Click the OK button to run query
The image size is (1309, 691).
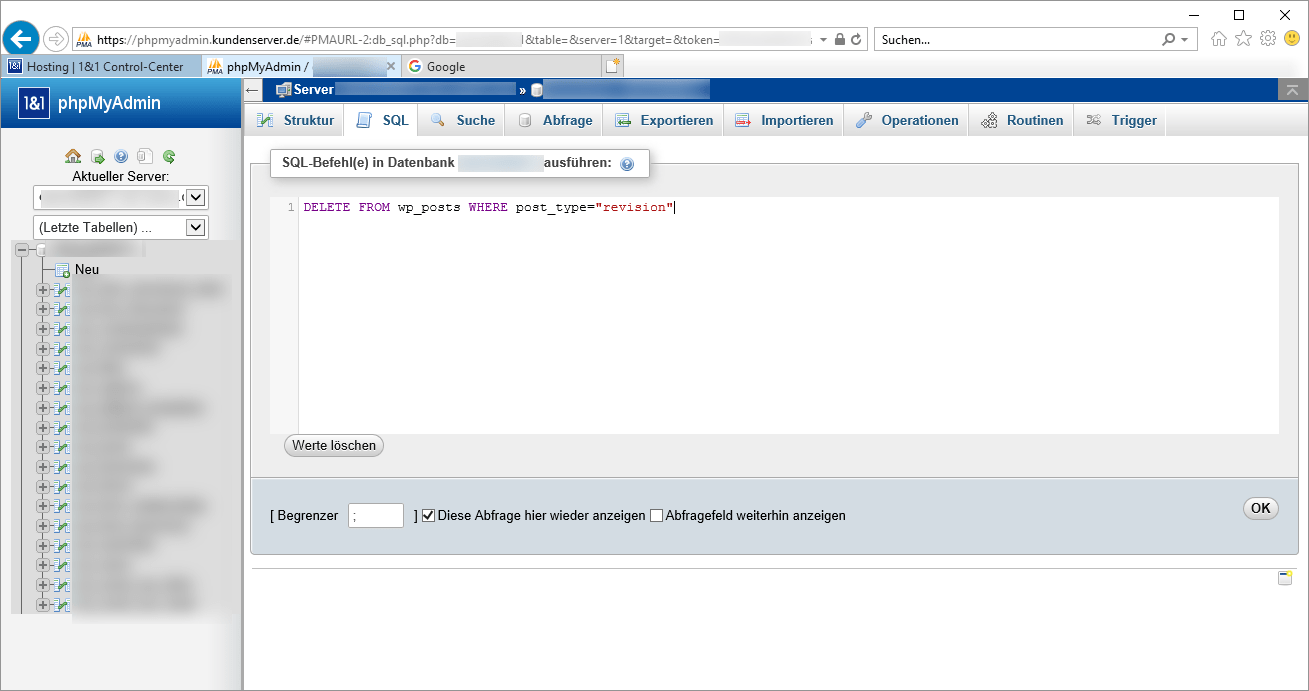click(x=1260, y=508)
